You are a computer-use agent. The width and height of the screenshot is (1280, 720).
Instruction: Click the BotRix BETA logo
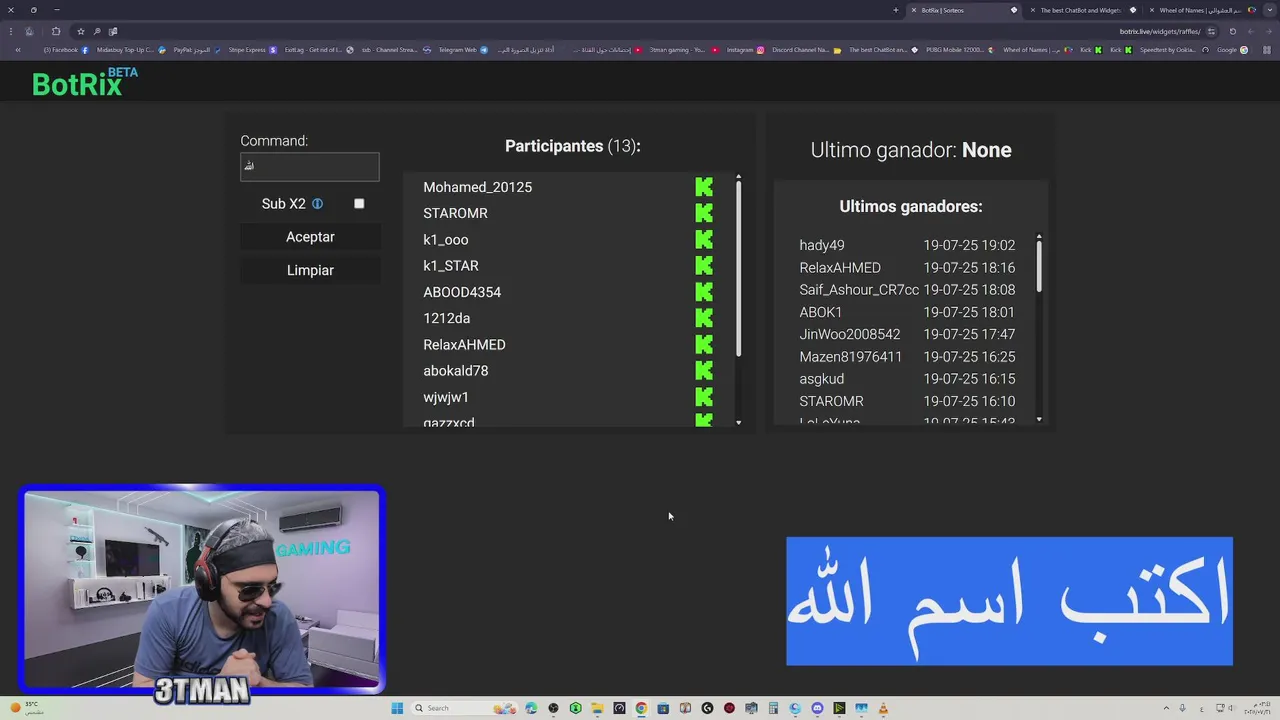84,83
